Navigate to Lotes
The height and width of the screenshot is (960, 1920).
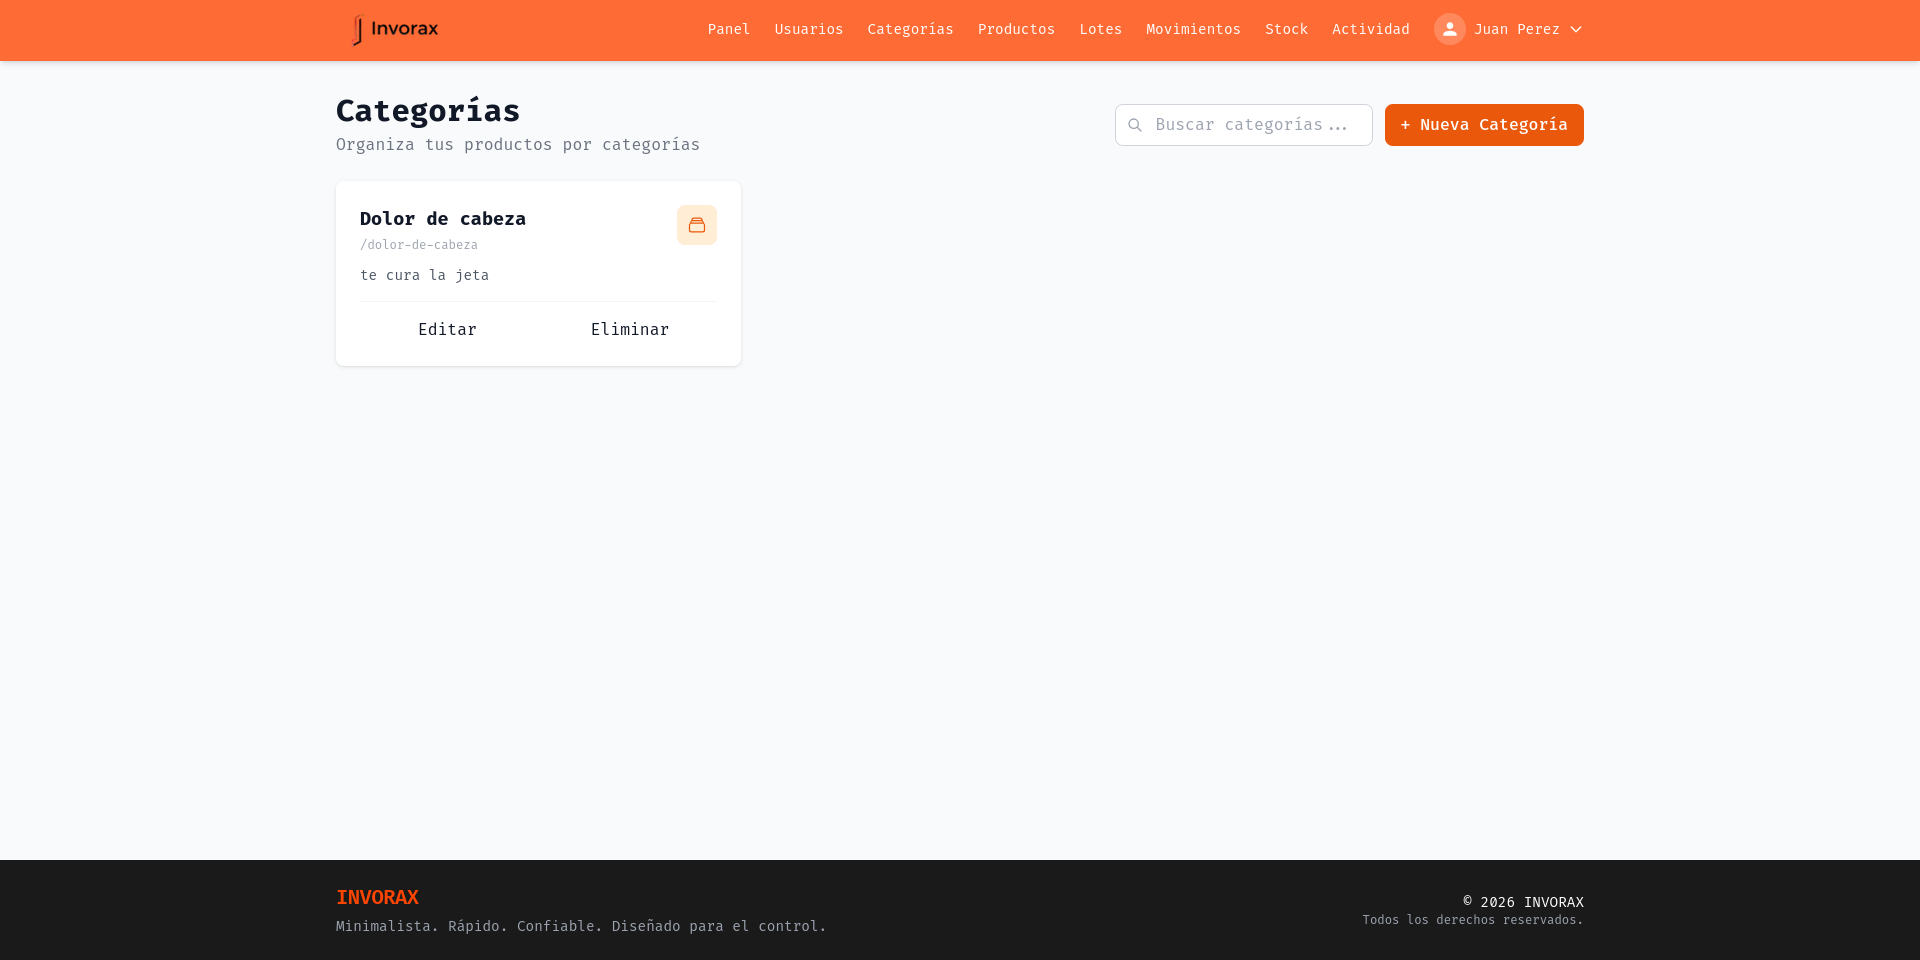pos(1101,29)
